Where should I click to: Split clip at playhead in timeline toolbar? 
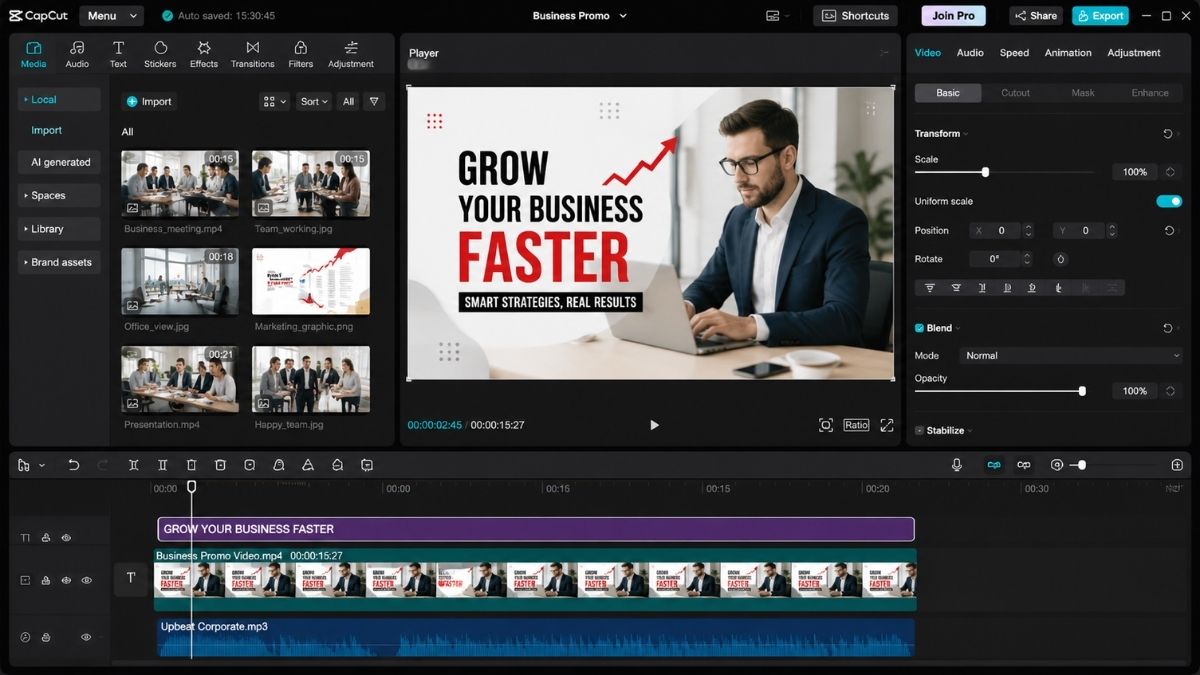pyautogui.click(x=133, y=465)
